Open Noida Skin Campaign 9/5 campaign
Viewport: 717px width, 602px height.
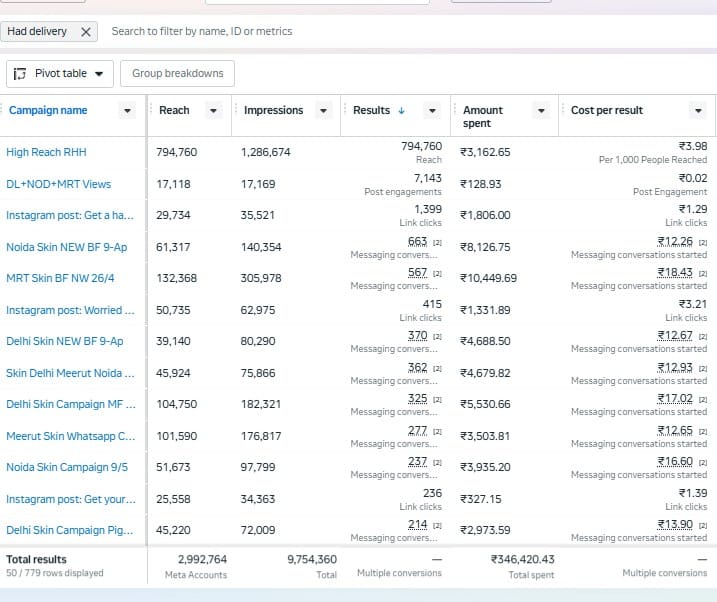point(67,468)
